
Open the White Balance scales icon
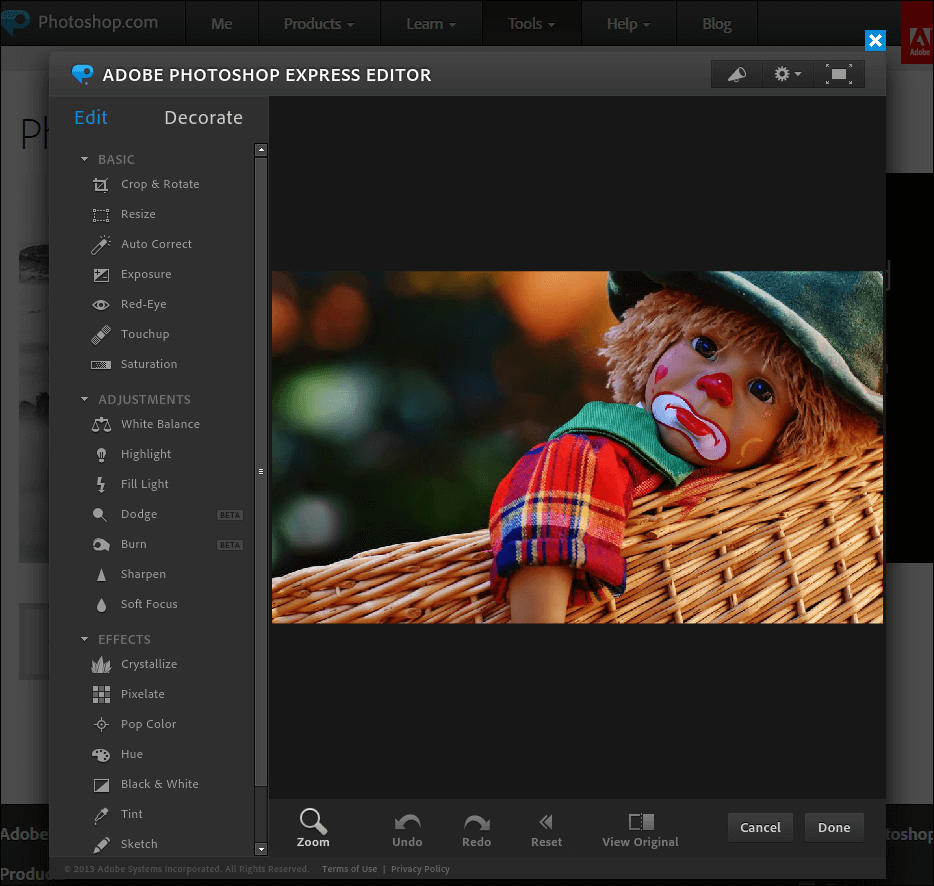click(101, 425)
